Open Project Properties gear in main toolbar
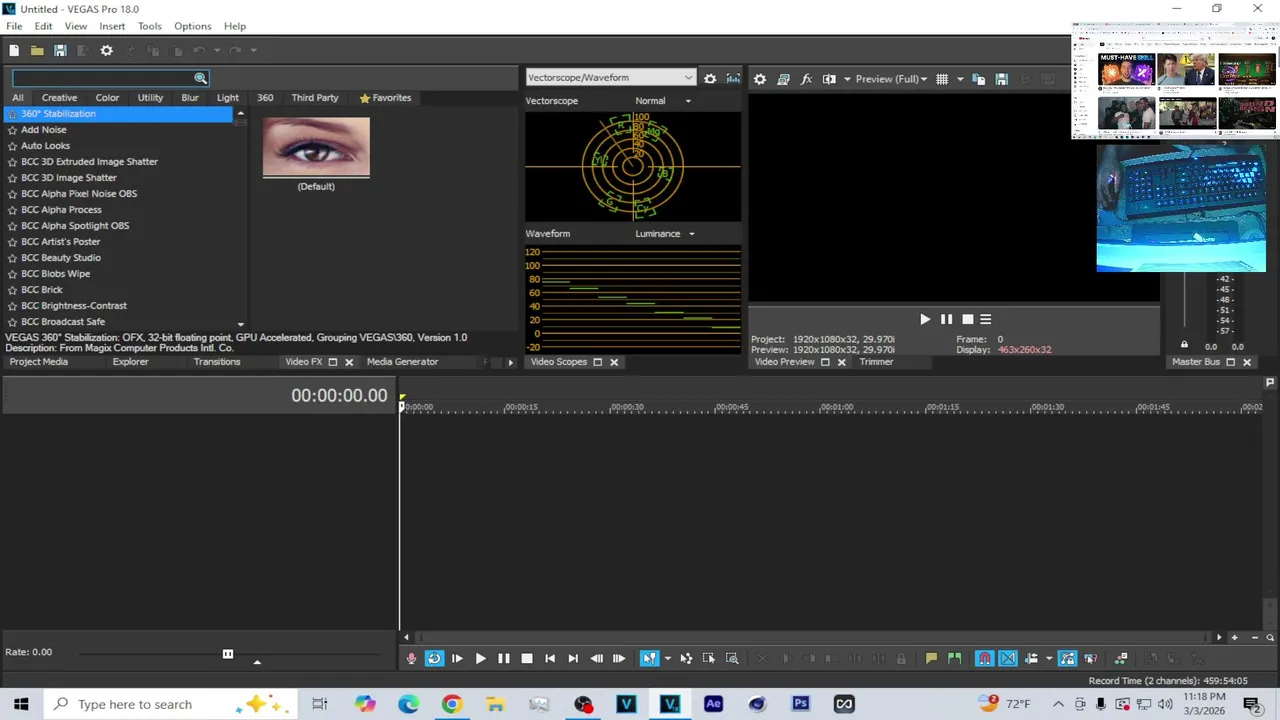 pyautogui.click(x=107, y=50)
